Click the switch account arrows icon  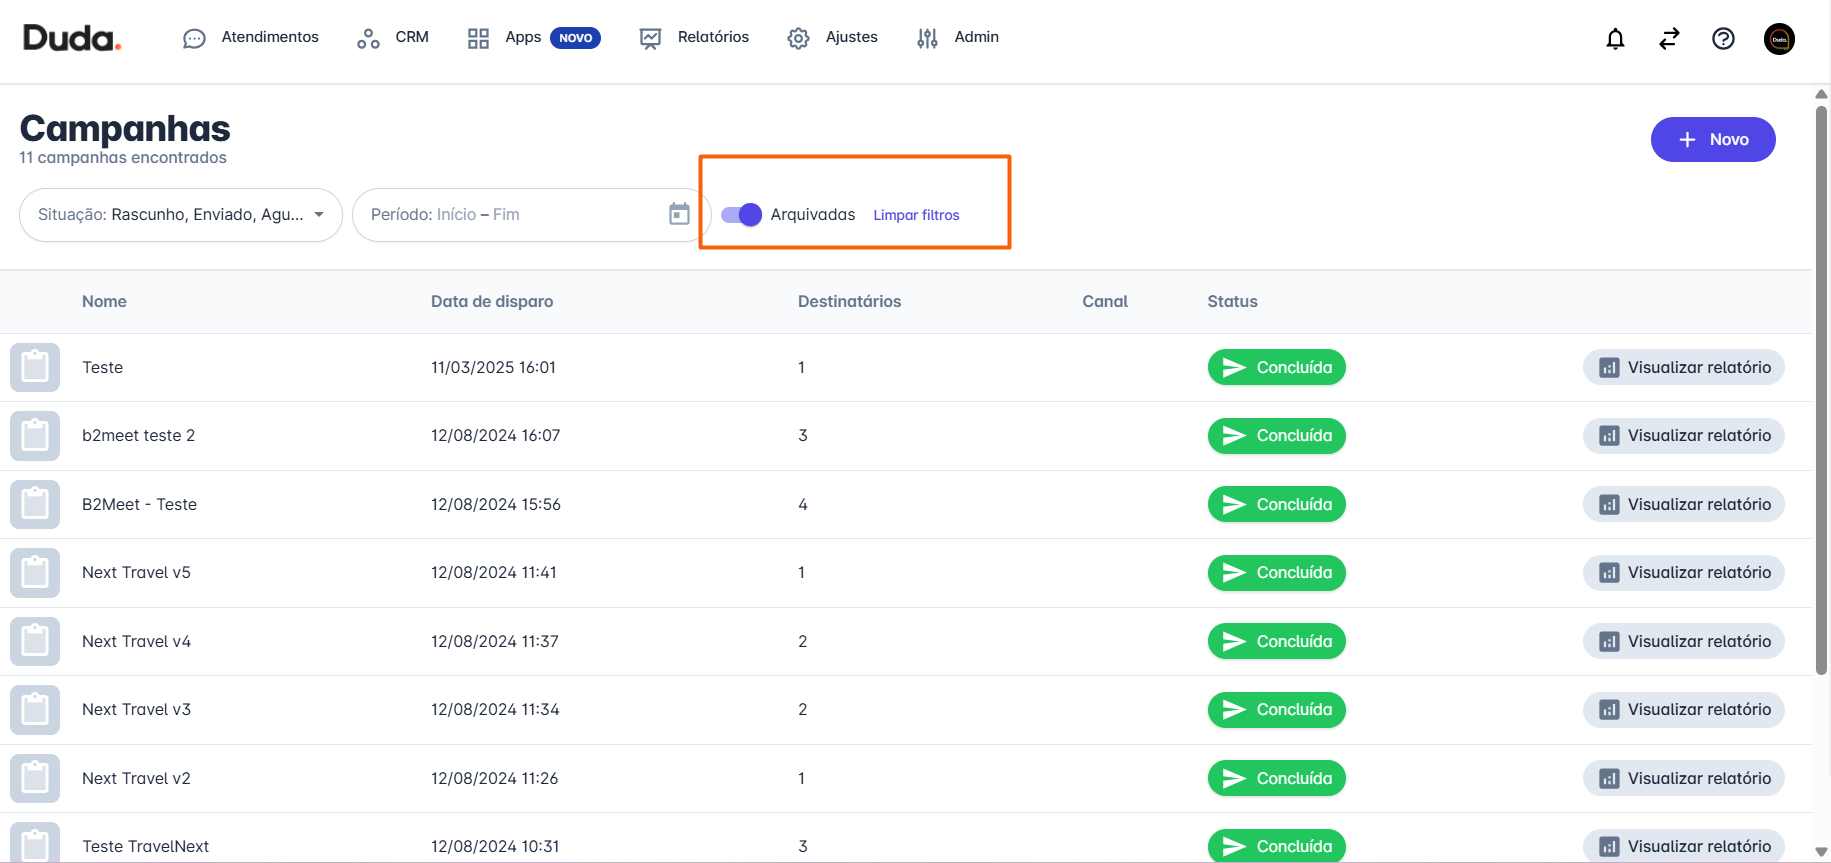(1669, 39)
